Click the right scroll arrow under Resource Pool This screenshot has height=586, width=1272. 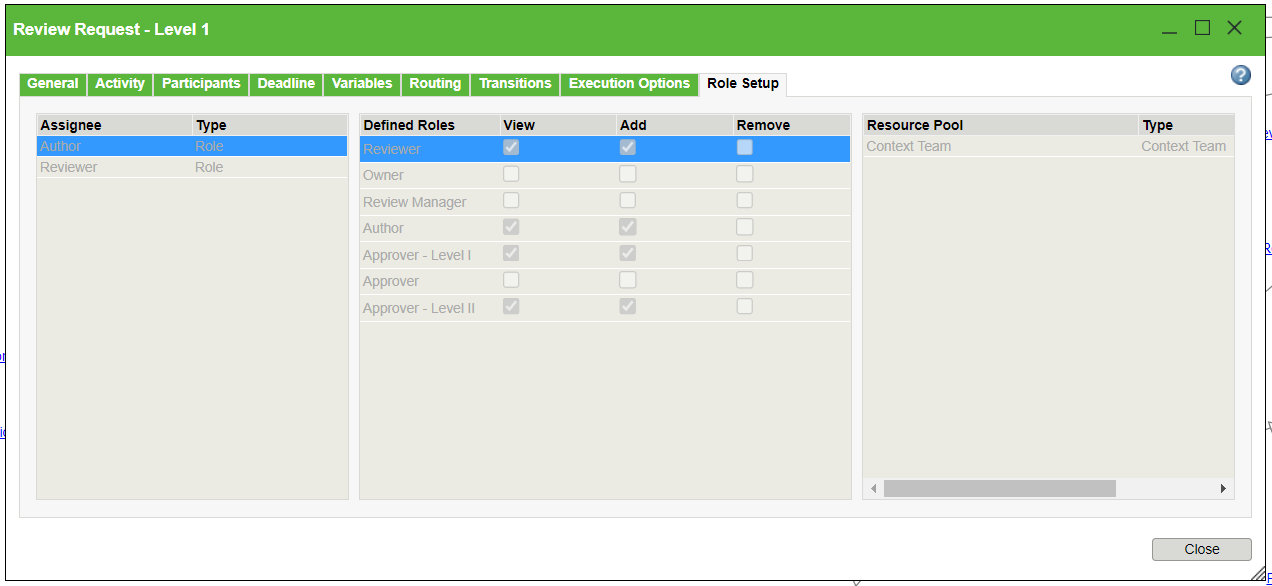(1223, 488)
